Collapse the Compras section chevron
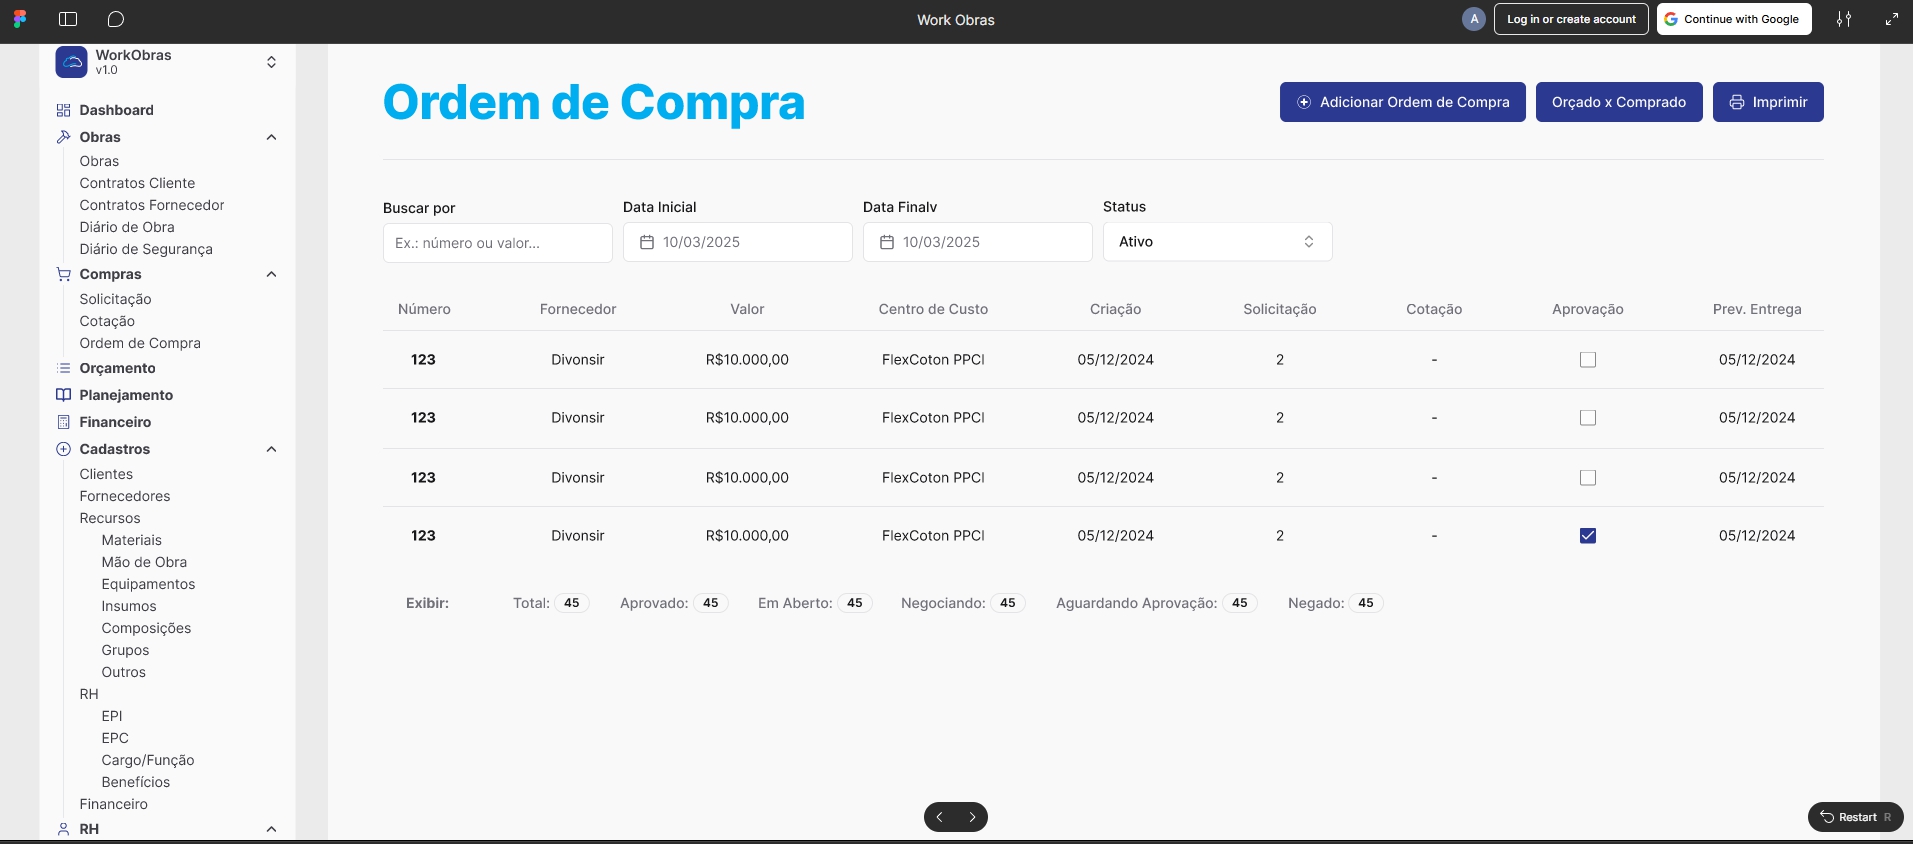 click(271, 274)
